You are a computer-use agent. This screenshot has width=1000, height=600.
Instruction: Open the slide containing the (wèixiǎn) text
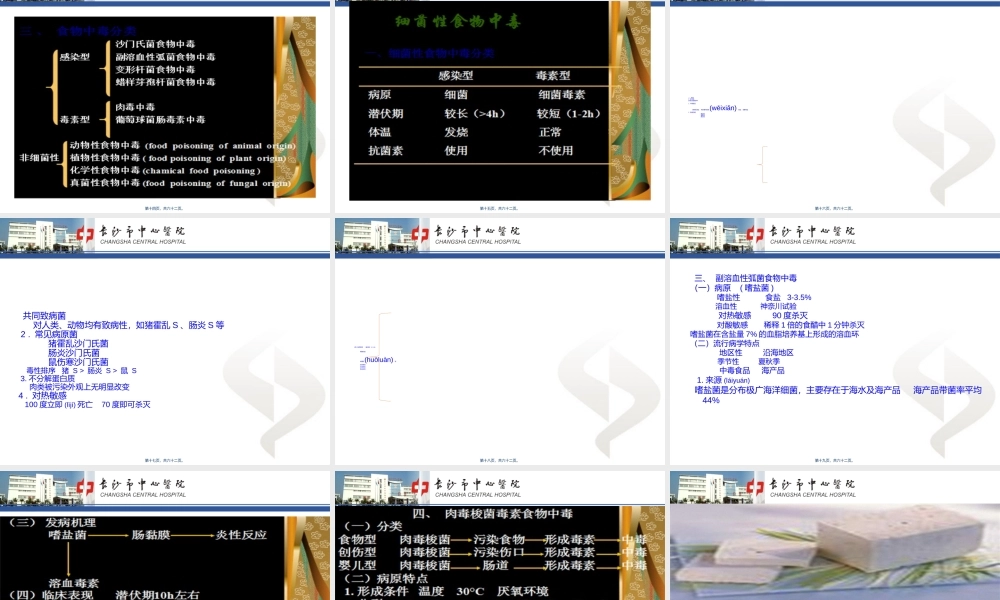coord(834,110)
